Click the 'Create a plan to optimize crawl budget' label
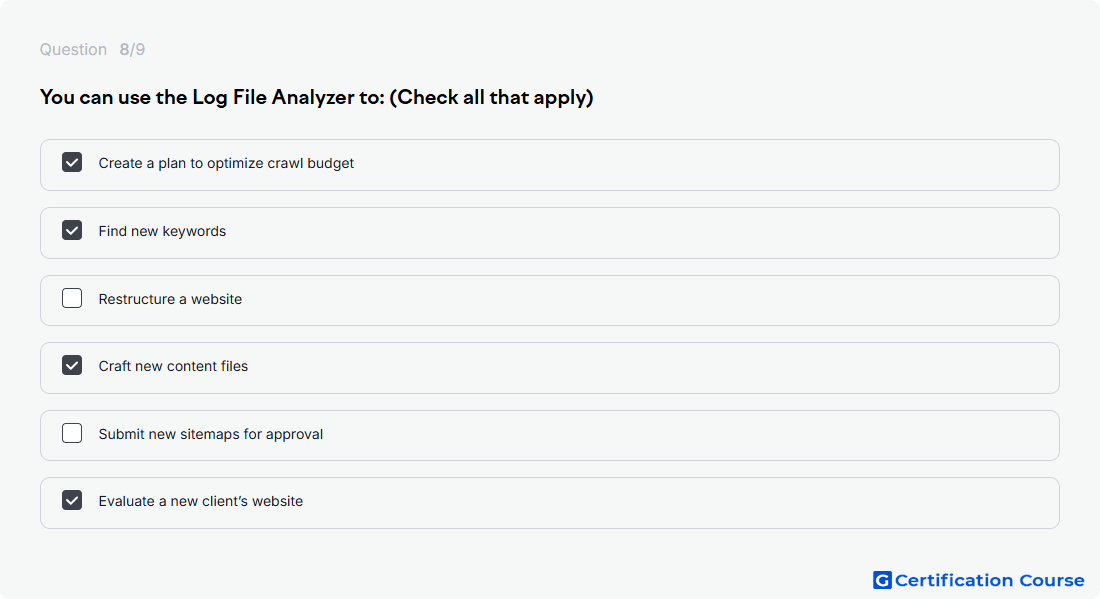1100x599 pixels. [226, 163]
